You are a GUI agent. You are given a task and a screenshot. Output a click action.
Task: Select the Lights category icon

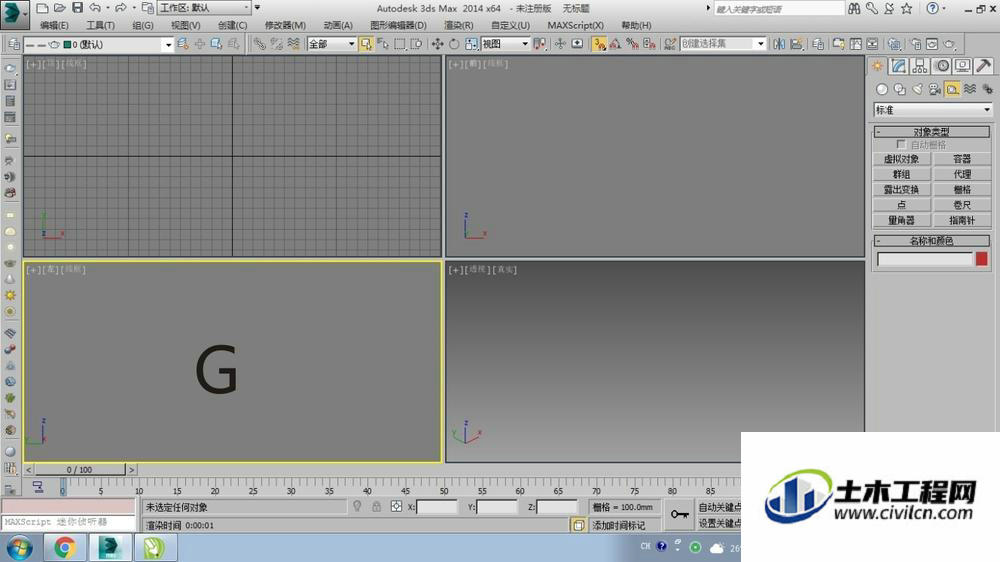pyautogui.click(x=917, y=90)
